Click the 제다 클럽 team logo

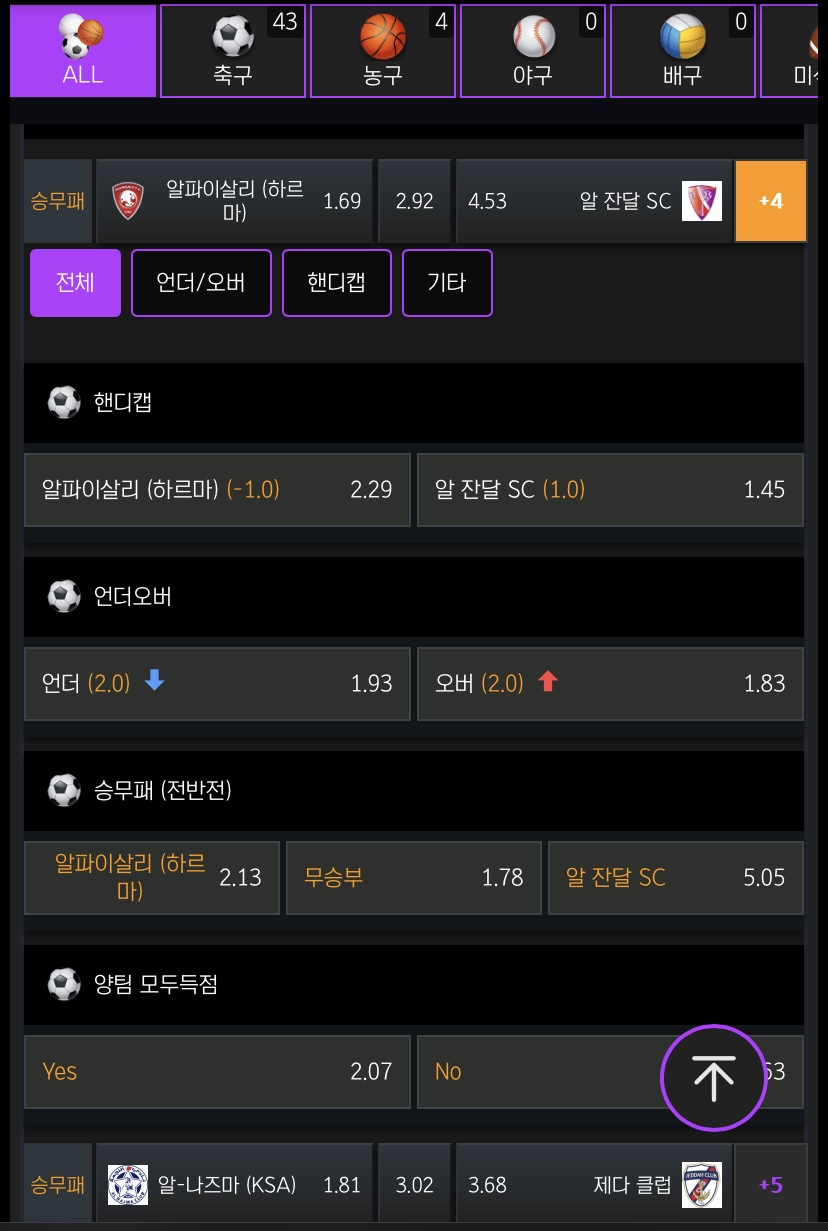(701, 1185)
